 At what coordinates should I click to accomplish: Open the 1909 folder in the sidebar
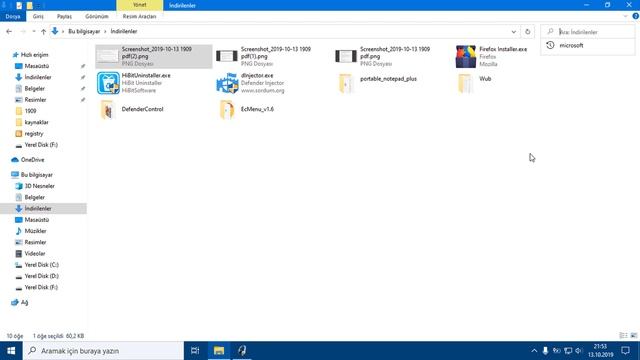[30, 111]
